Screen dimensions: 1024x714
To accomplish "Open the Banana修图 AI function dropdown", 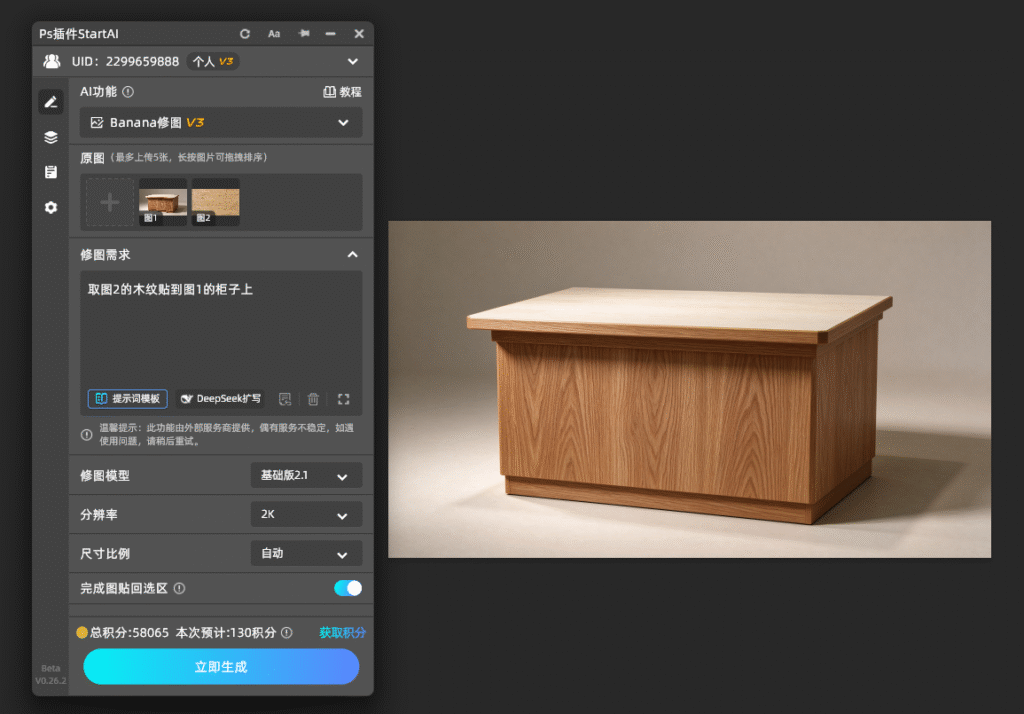I will [x=221, y=123].
